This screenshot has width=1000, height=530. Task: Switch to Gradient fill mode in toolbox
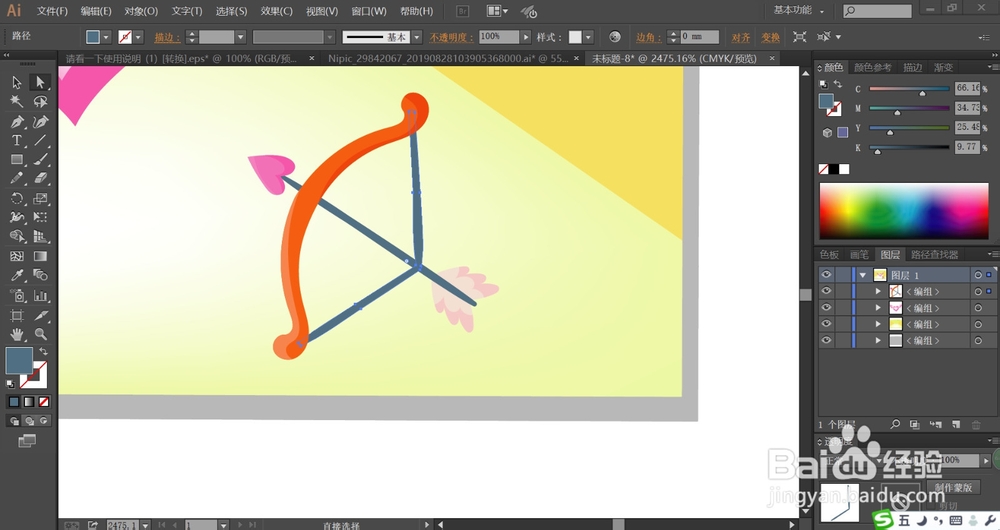pos(29,402)
